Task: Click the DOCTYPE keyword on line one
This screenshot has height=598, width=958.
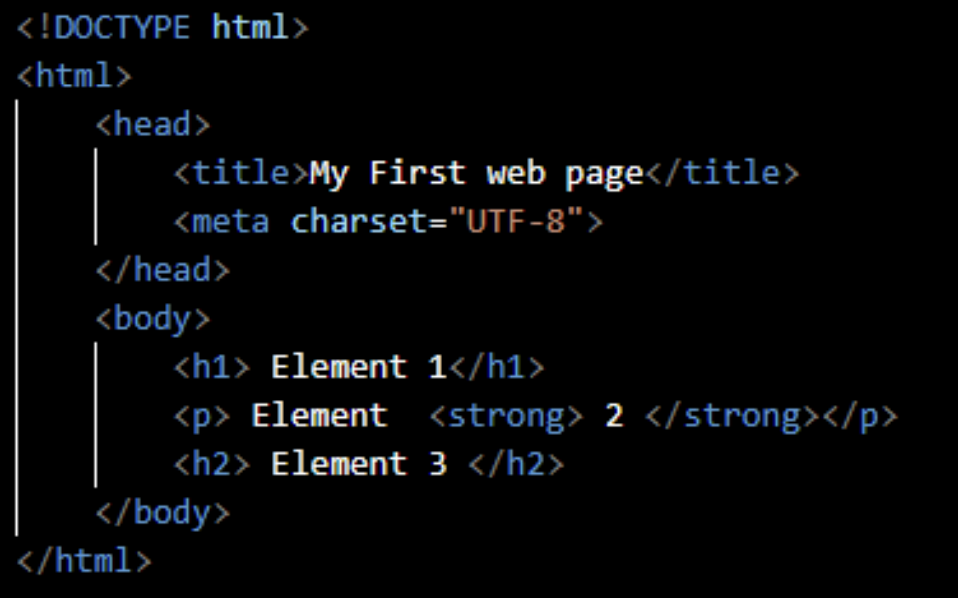Action: (x=122, y=27)
